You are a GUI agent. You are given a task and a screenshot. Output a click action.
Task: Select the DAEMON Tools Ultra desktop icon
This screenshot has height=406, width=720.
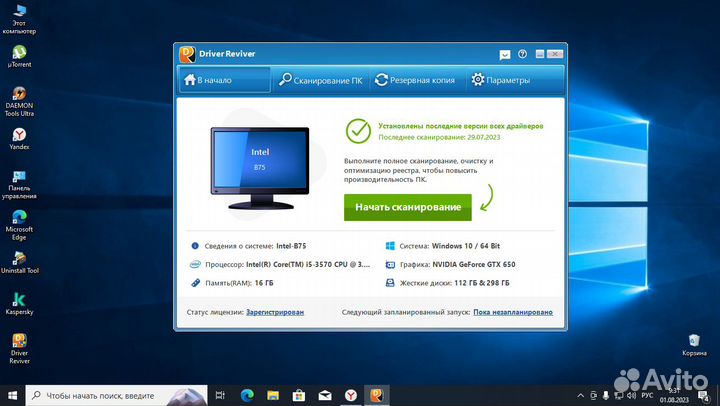click(19, 102)
